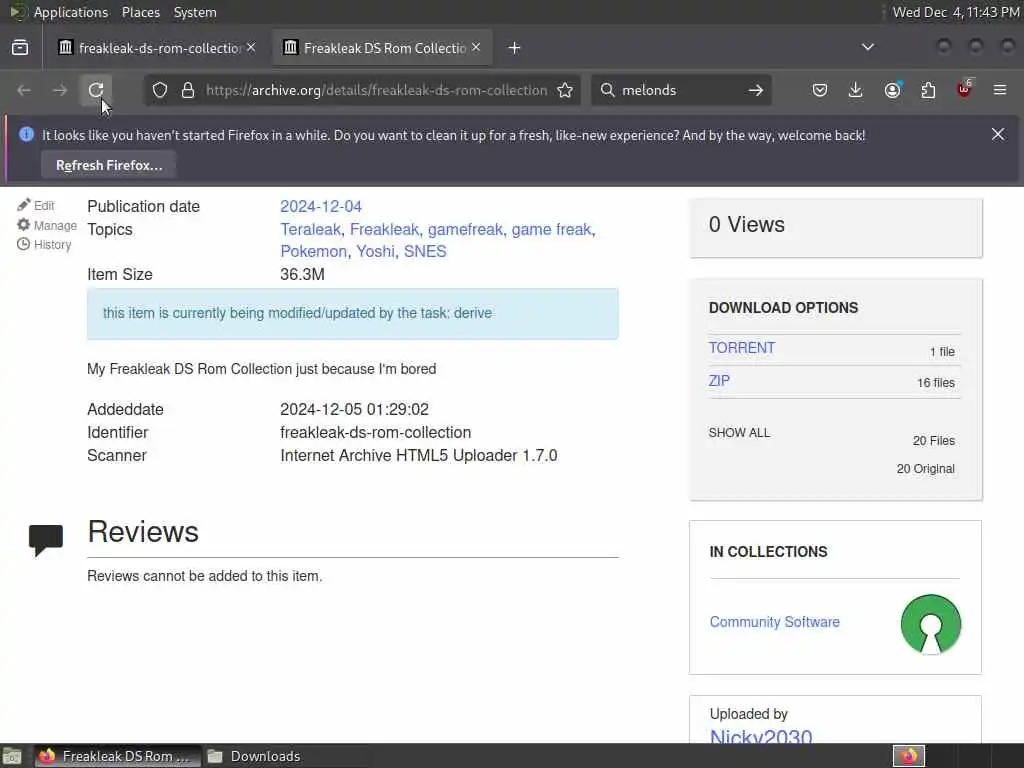Close the freakleak-ds-rom-collection first tab
The width and height of the screenshot is (1024, 768).
(251, 47)
